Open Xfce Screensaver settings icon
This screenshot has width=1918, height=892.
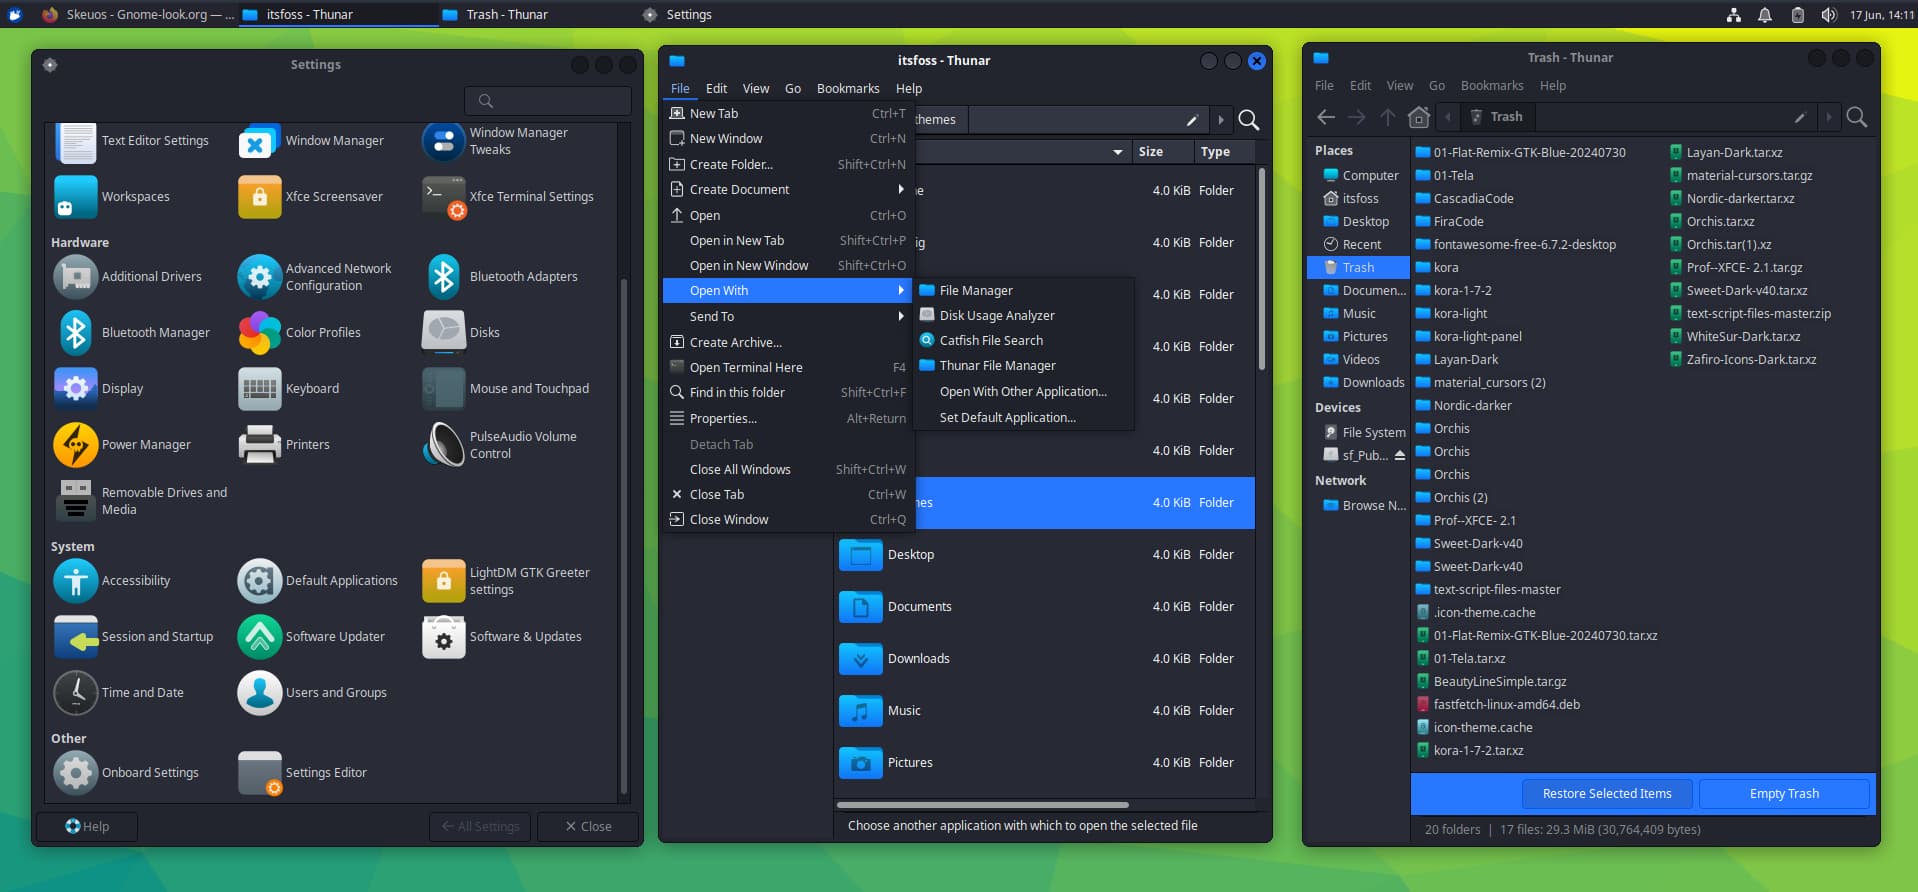click(259, 197)
